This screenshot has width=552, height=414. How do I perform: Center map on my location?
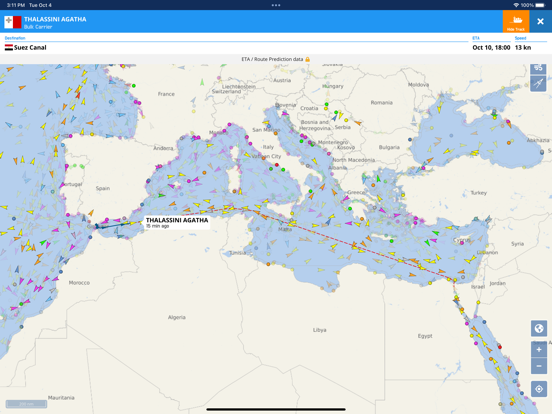pyautogui.click(x=539, y=389)
